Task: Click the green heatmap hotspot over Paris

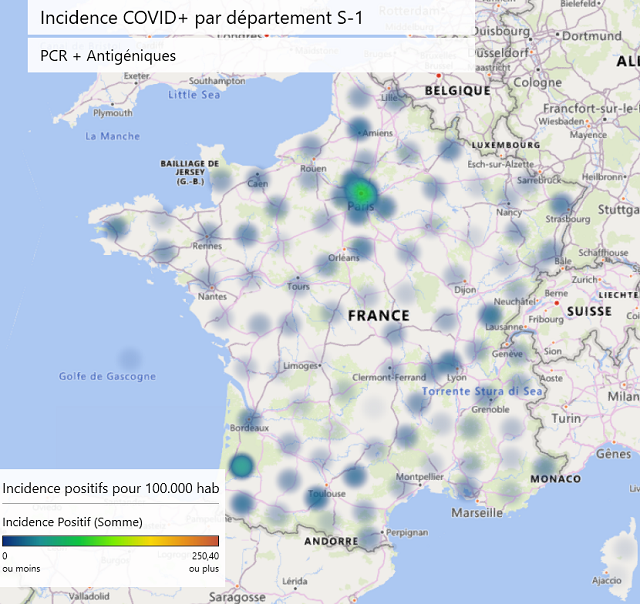Action: click(360, 191)
